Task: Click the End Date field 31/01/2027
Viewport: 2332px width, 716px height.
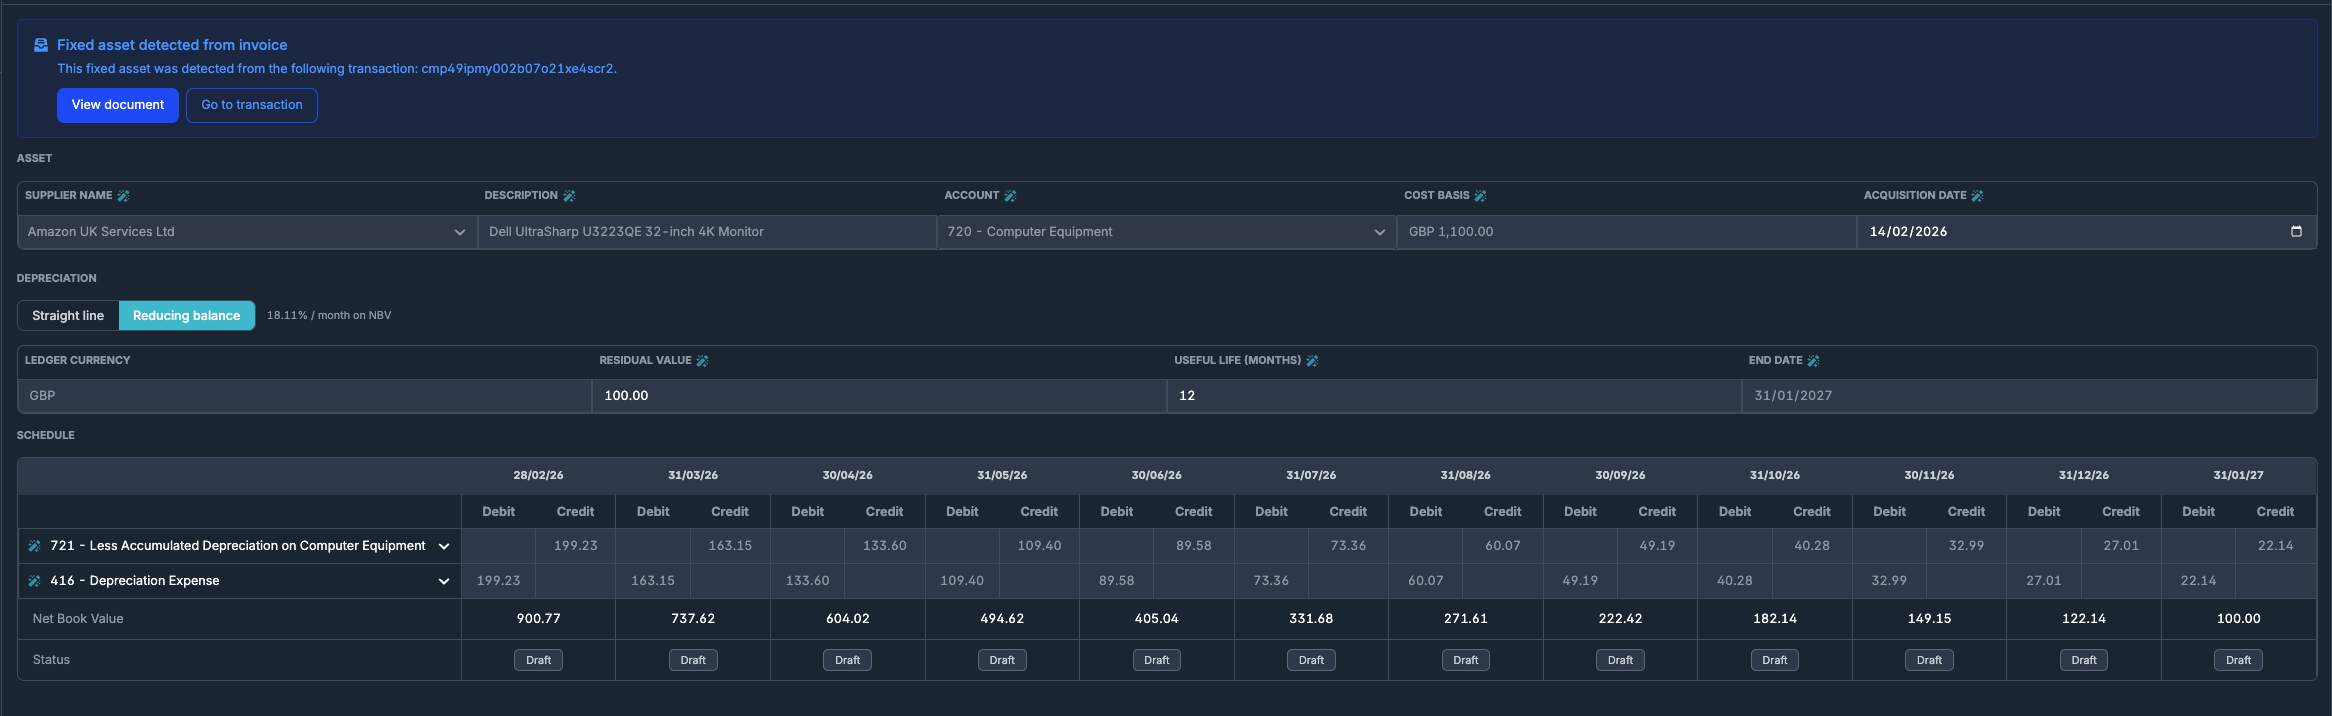Action: click(2029, 396)
